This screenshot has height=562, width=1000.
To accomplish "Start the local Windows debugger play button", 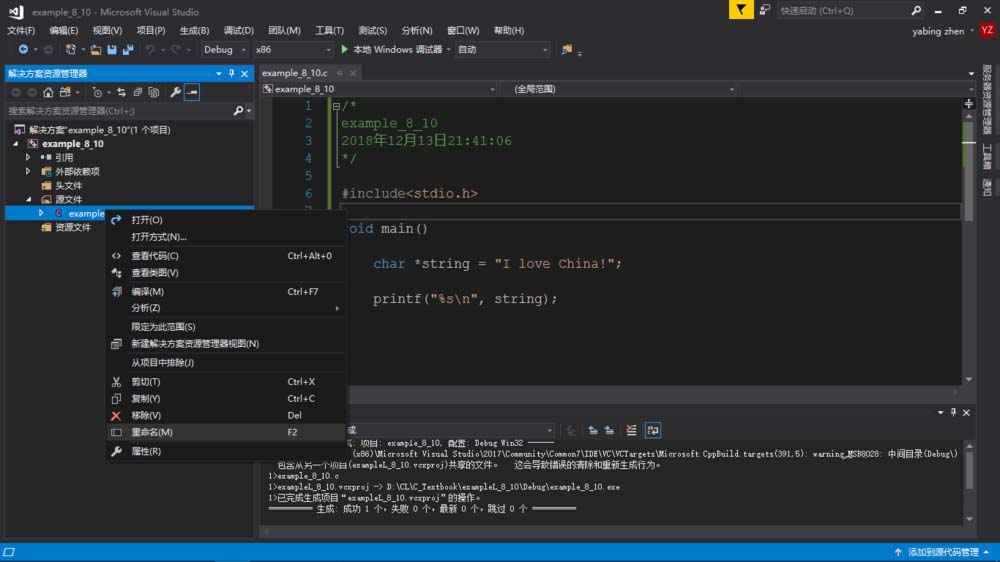I will point(345,49).
